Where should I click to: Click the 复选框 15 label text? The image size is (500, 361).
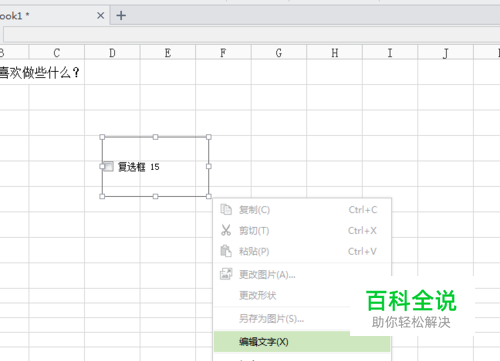tap(139, 167)
